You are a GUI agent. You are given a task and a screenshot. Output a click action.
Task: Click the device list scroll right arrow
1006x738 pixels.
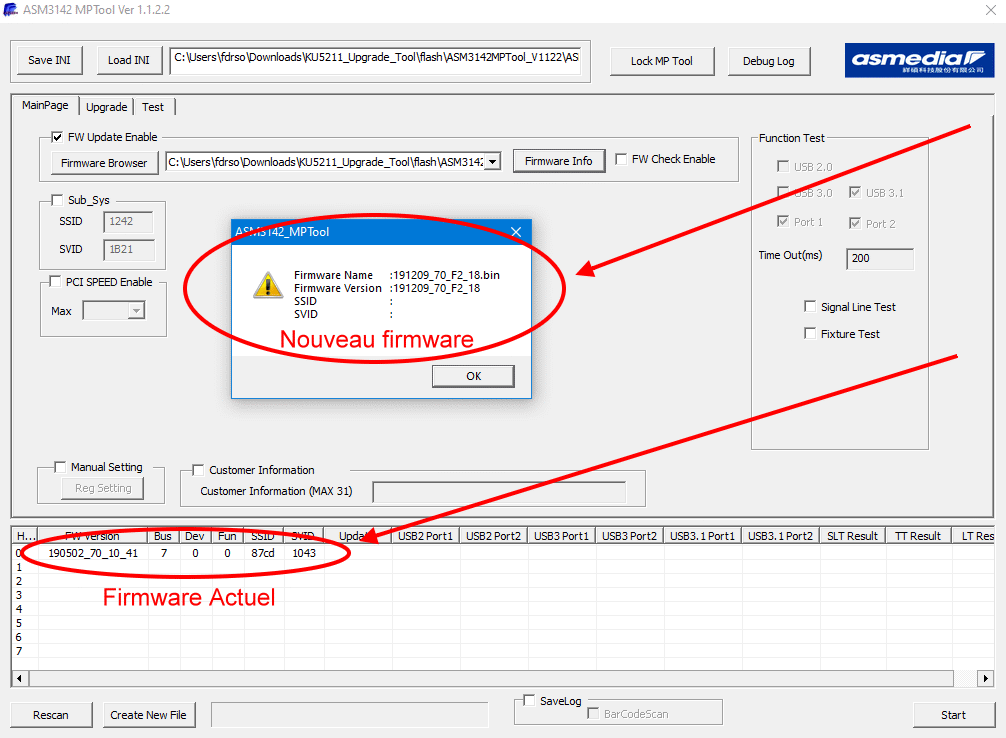coord(985,678)
